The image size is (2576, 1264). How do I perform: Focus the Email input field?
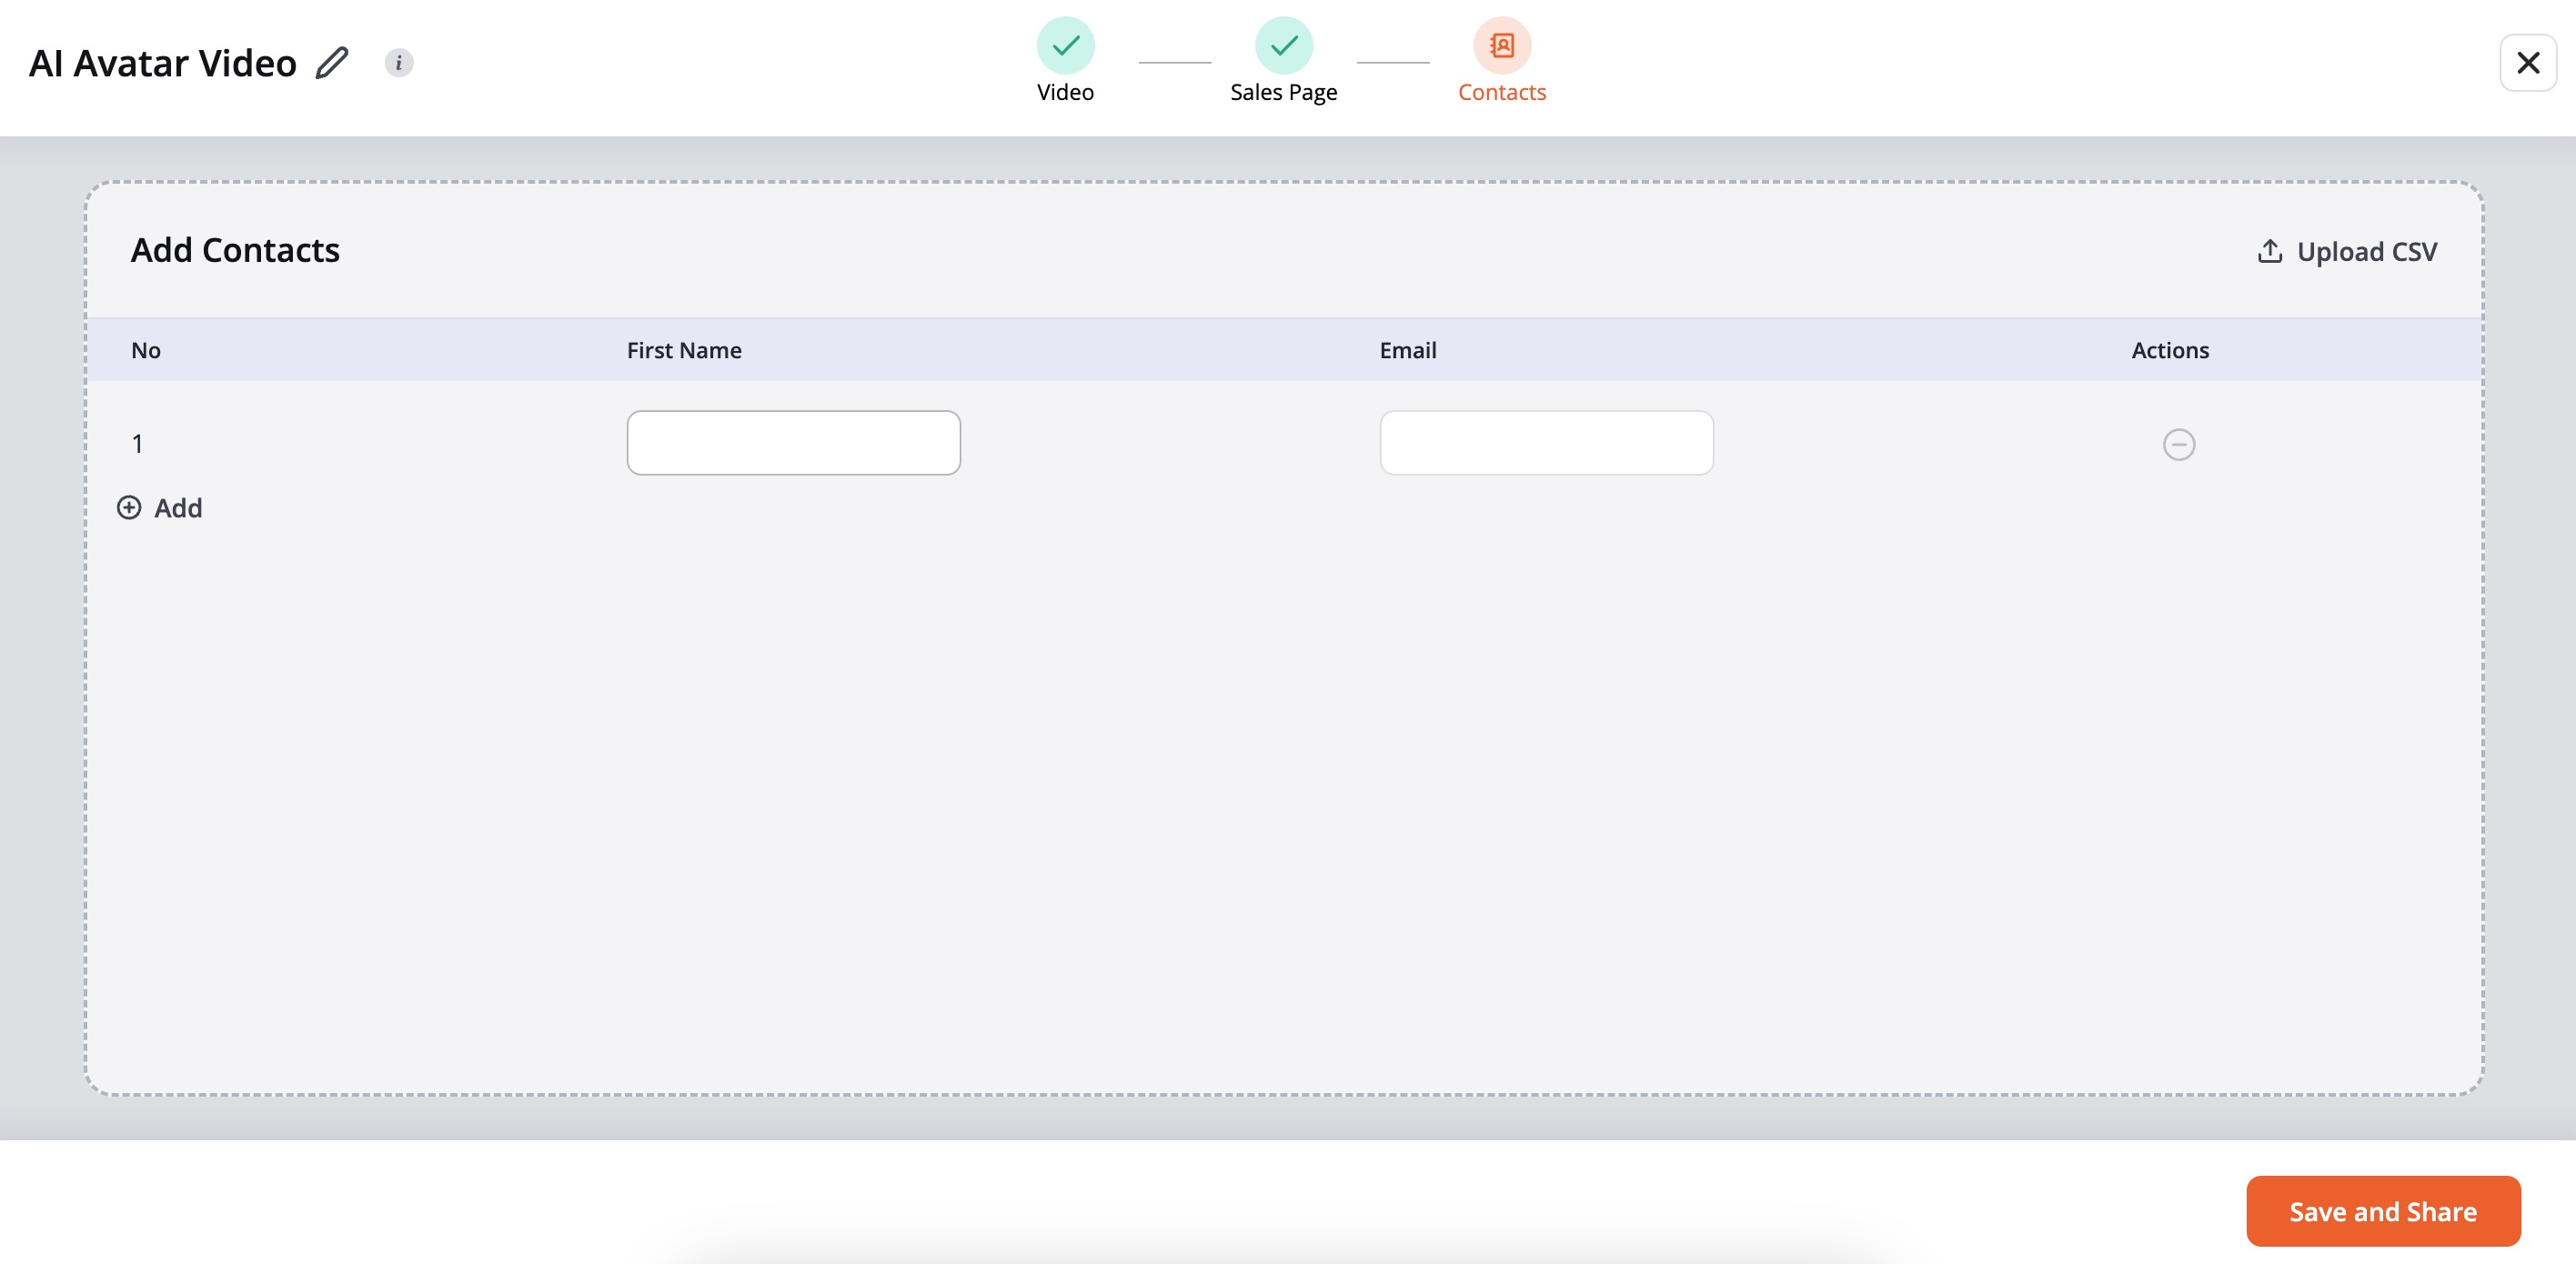point(1546,443)
